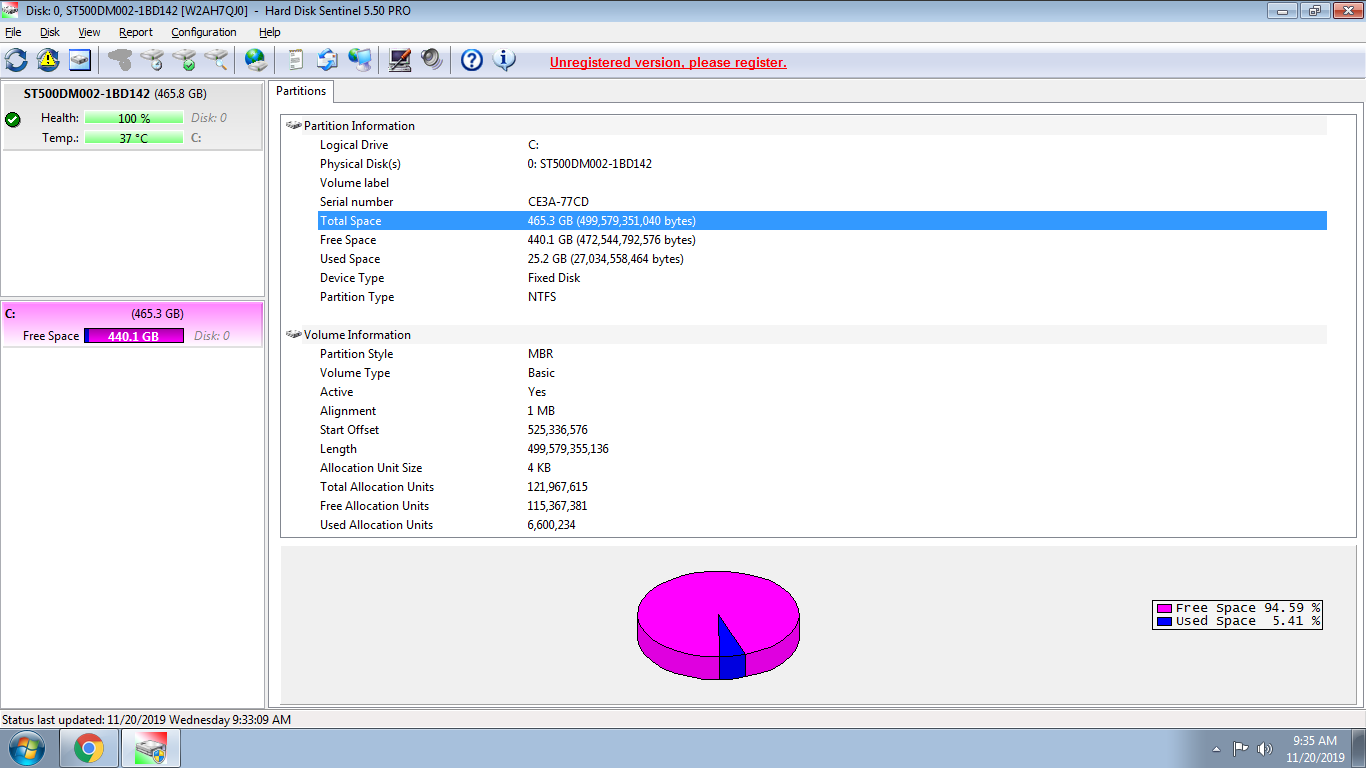
Task: Open the Report menu
Action: pyautogui.click(x=136, y=32)
